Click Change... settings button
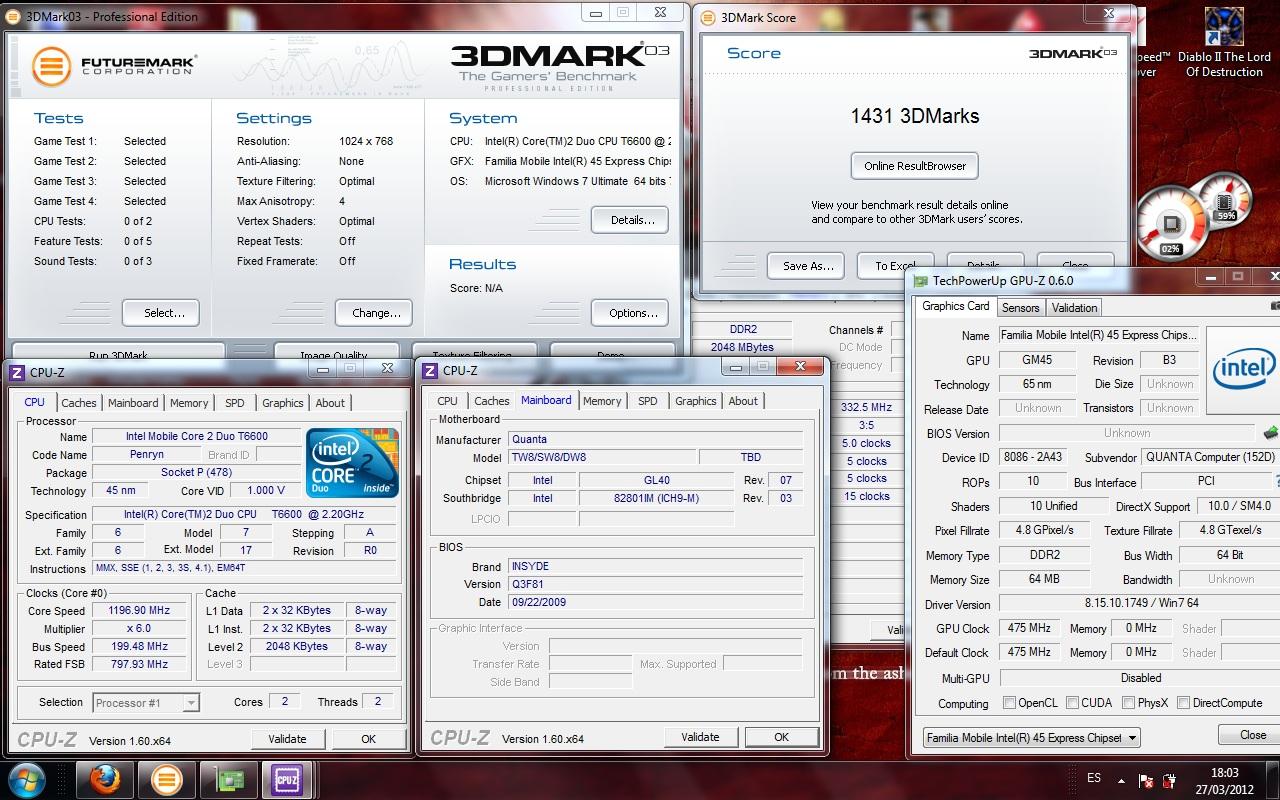The image size is (1280, 800). pos(375,313)
